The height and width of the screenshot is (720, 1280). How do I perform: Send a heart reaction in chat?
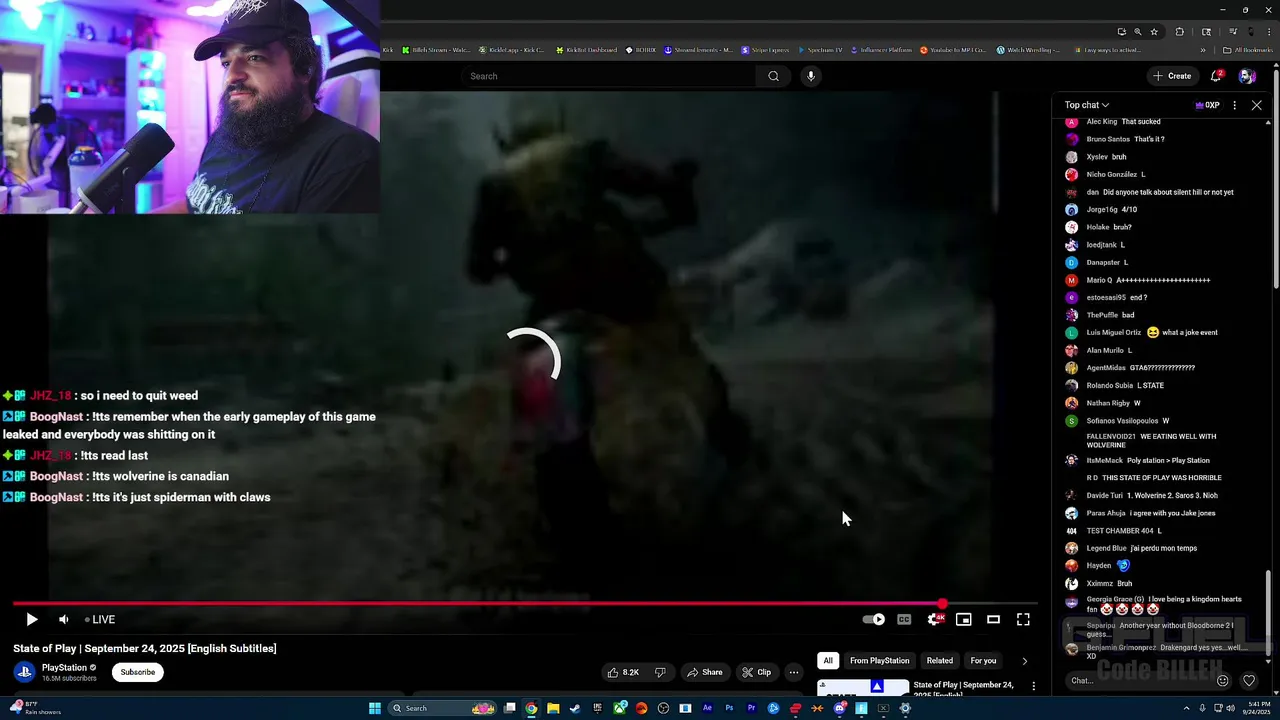pos(1249,681)
